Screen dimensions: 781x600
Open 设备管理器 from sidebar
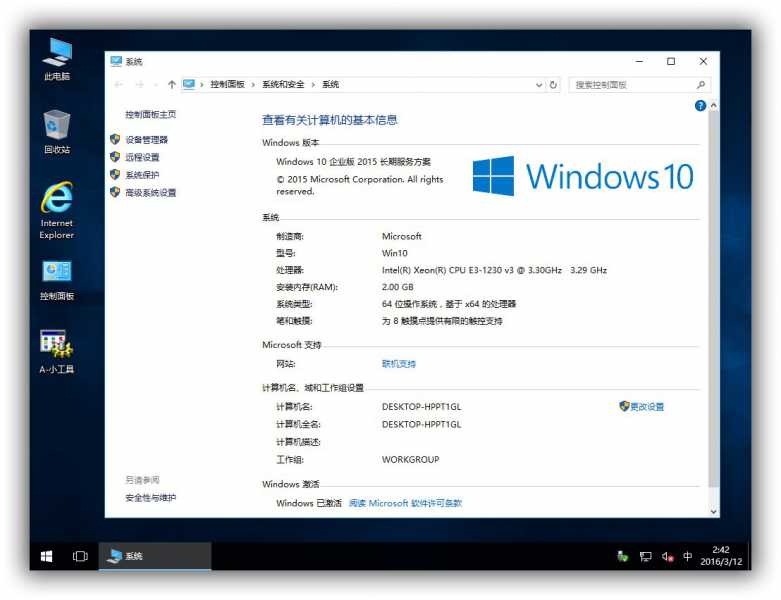pyautogui.click(x=146, y=140)
